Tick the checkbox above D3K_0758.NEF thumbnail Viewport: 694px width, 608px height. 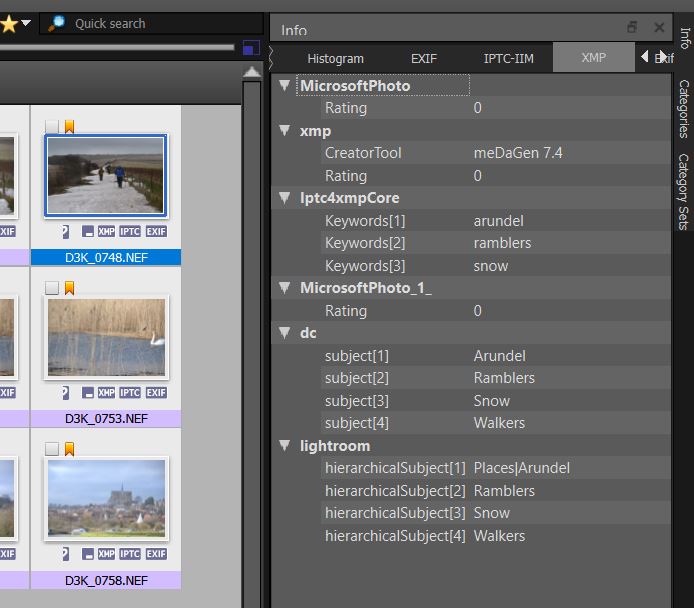click(52, 449)
